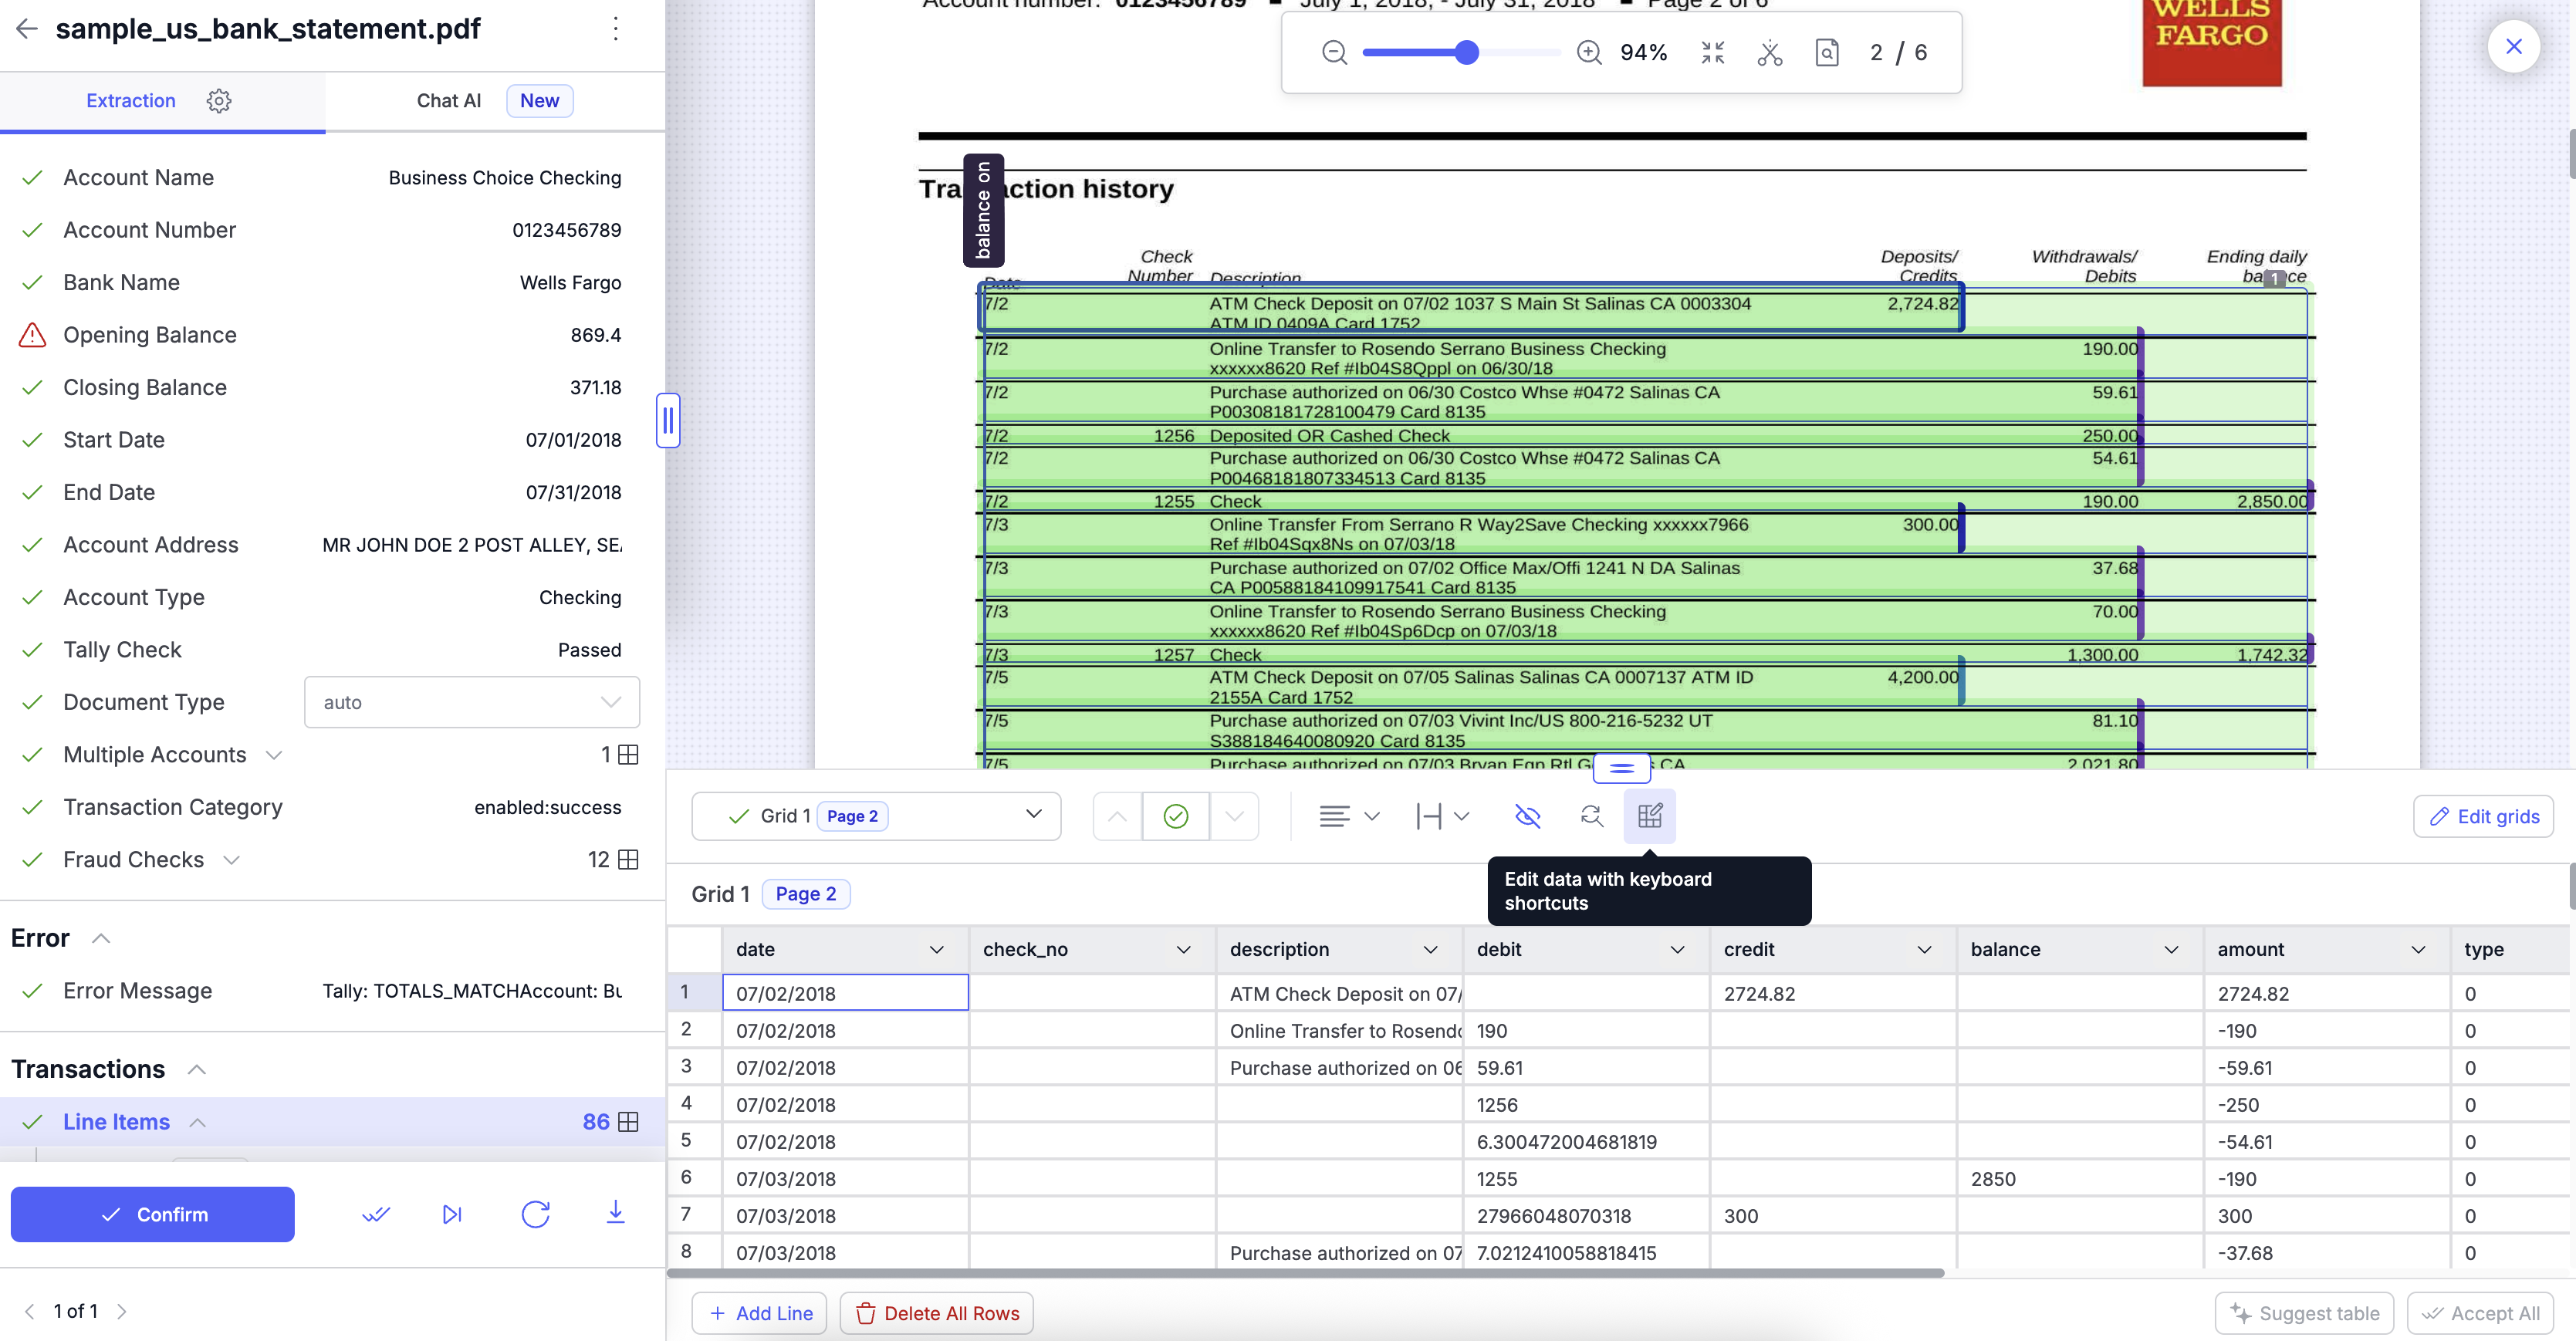Collapse the Transactions section
This screenshot has width=2576, height=1341.
tap(197, 1069)
